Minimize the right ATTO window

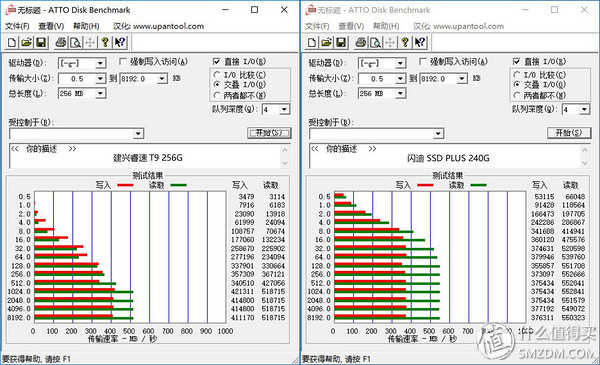click(x=525, y=10)
